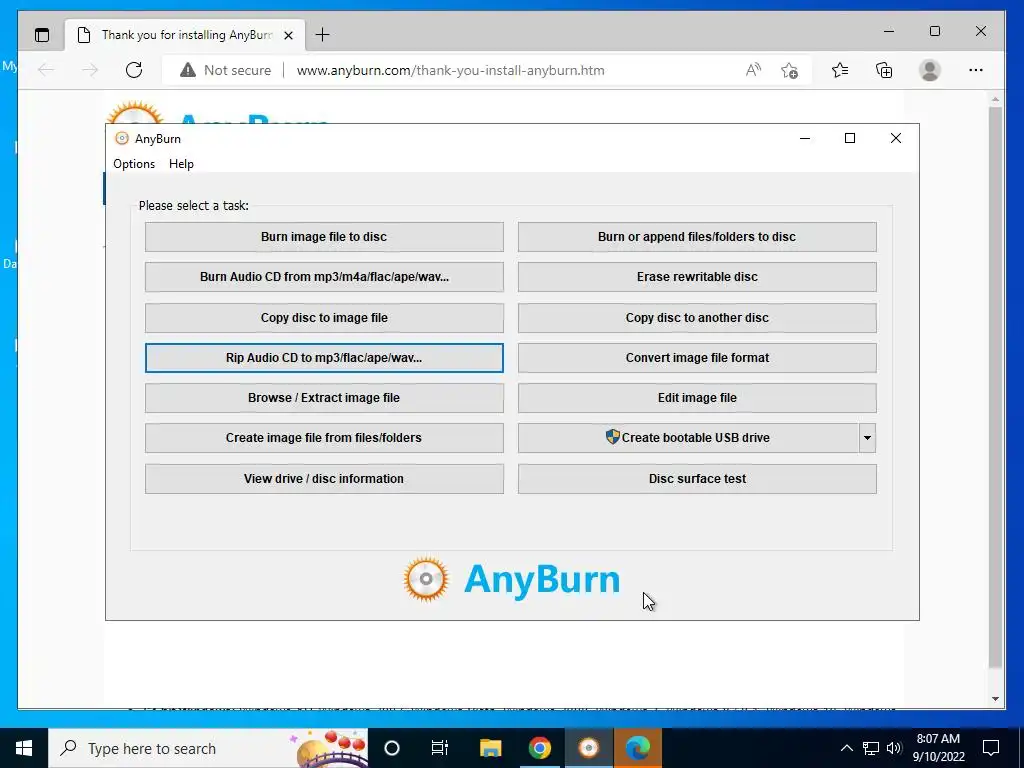Open a new Edge tab
The image size is (1024, 768).
tap(322, 35)
